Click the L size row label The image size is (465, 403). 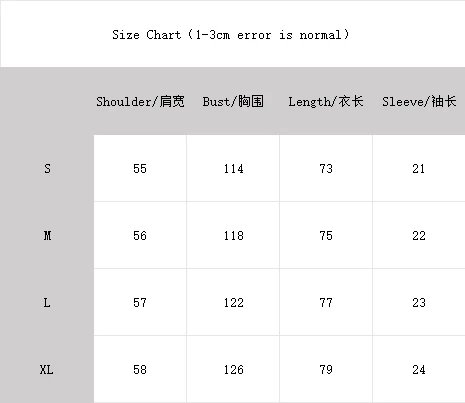47,303
